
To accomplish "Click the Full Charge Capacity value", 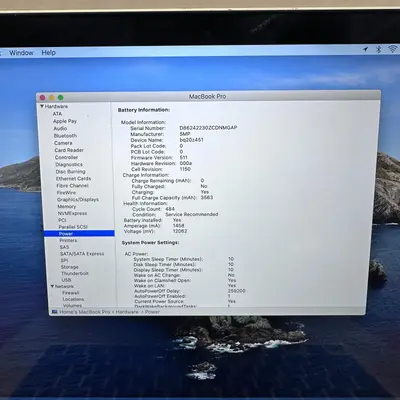I will tap(207, 197).
